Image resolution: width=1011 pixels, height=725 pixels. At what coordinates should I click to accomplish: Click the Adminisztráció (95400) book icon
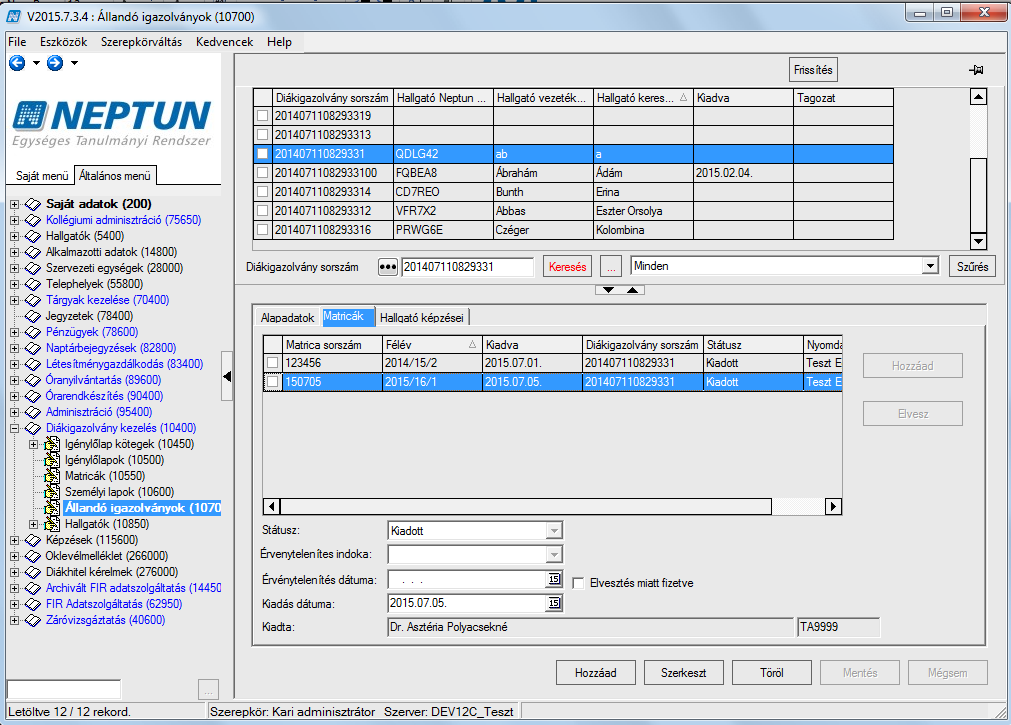pos(33,412)
